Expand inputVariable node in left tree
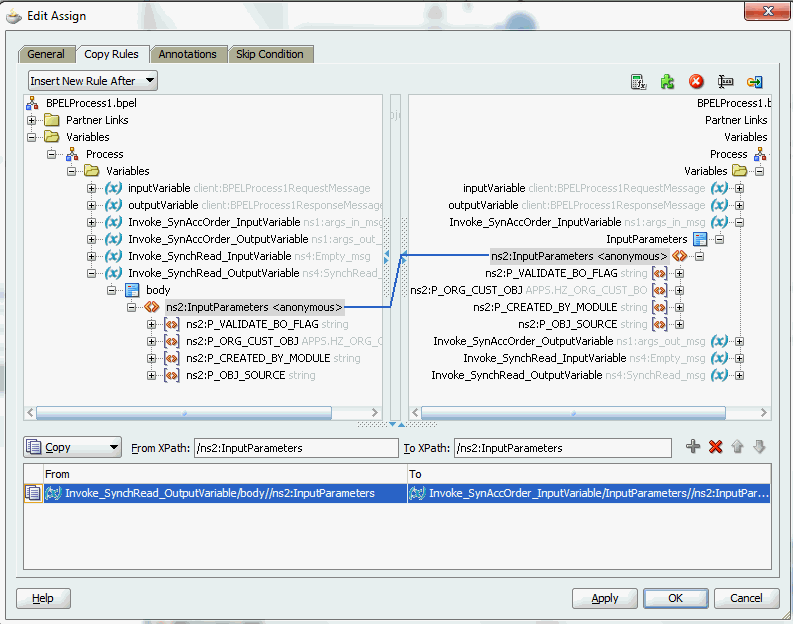 (x=92, y=188)
